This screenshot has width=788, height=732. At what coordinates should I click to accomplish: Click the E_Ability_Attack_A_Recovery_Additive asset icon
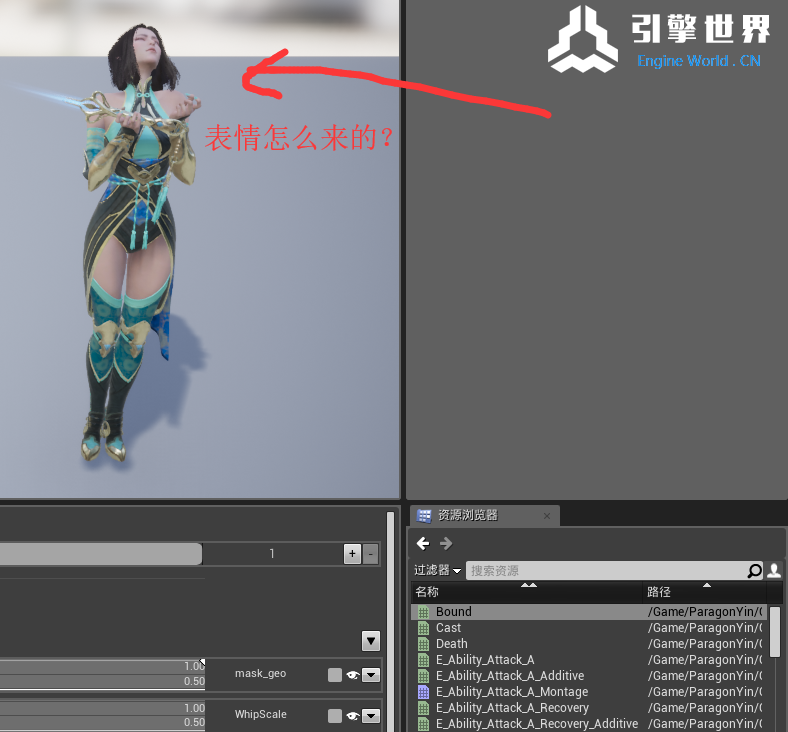424,724
